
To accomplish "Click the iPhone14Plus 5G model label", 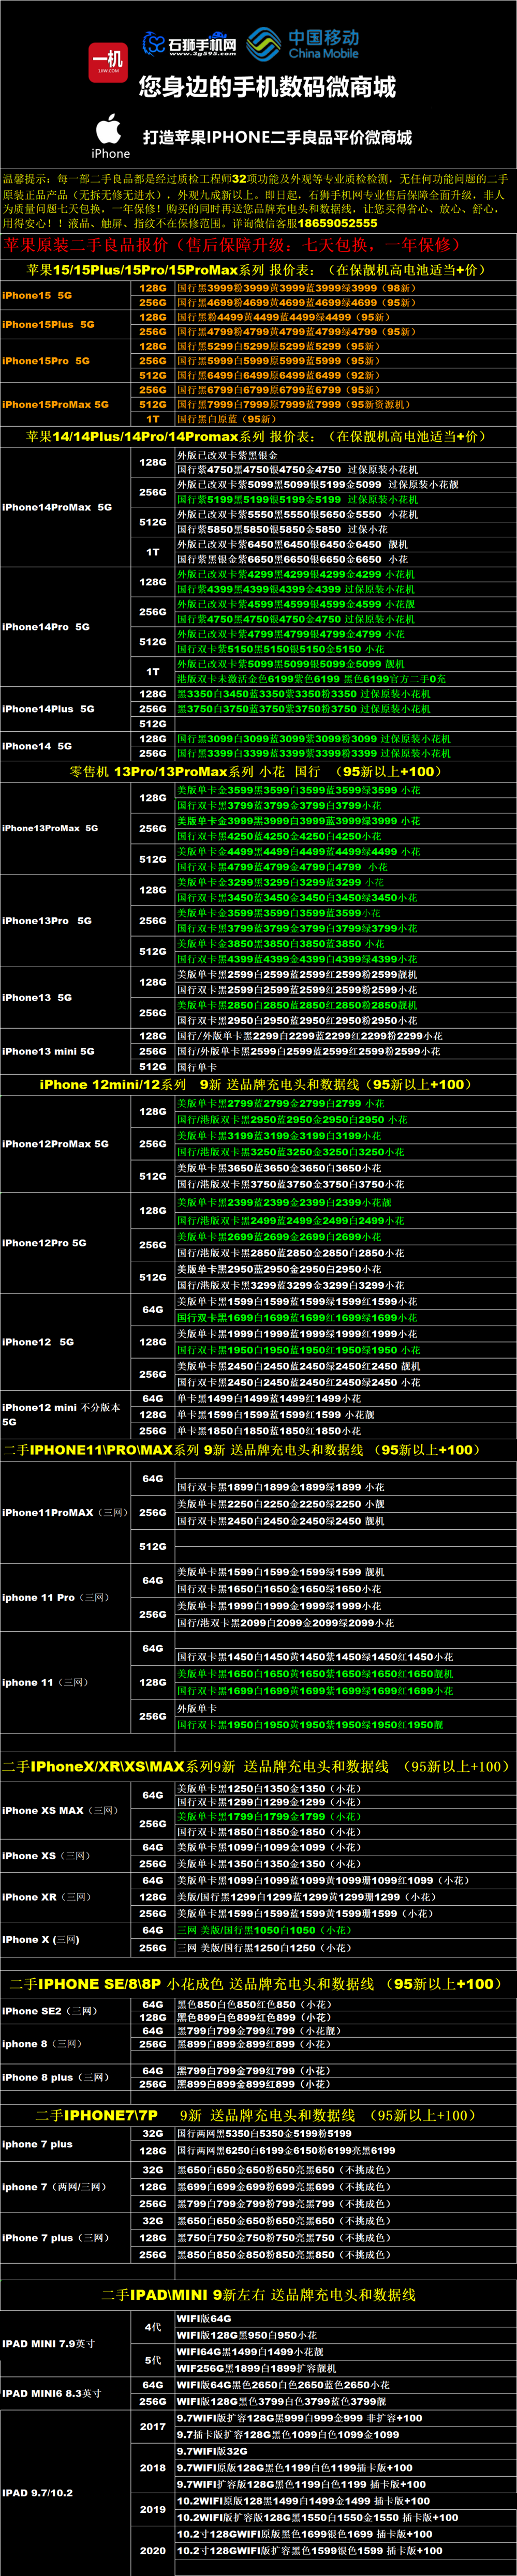I will [48, 709].
